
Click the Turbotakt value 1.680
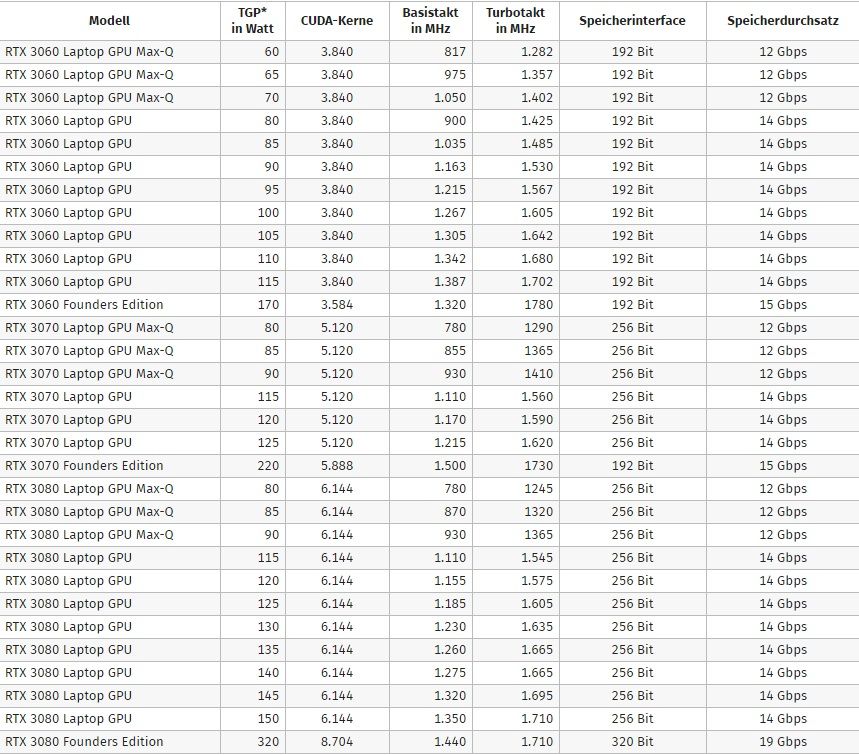point(537,259)
